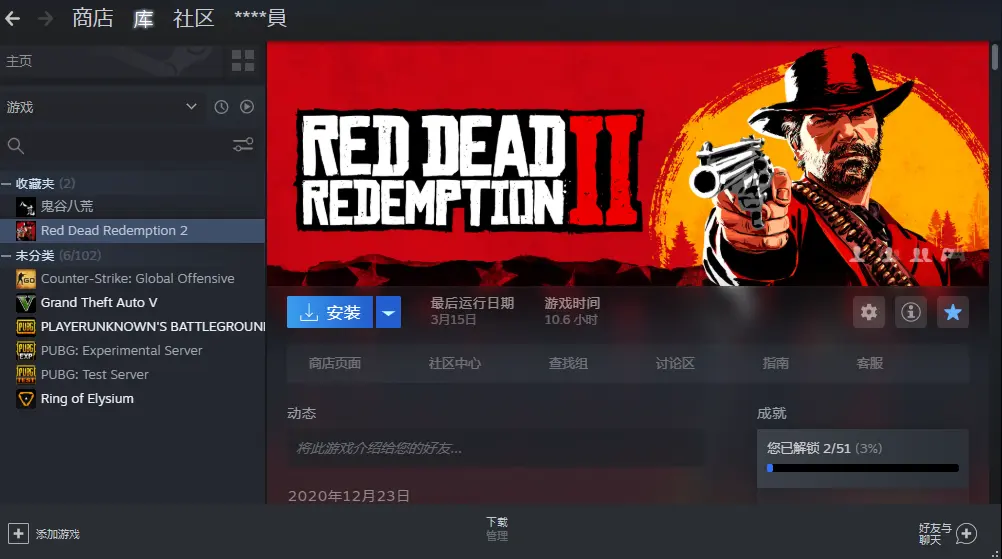Click the Red Dead Redemption II banner

(x=628, y=164)
